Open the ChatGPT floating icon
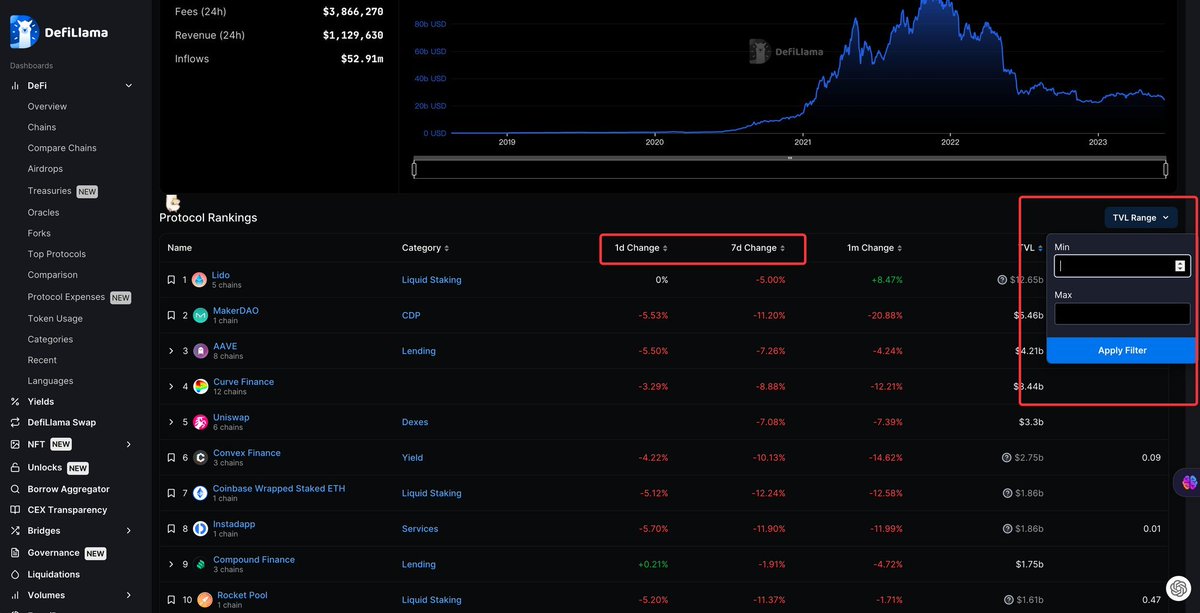 [x=1178, y=588]
